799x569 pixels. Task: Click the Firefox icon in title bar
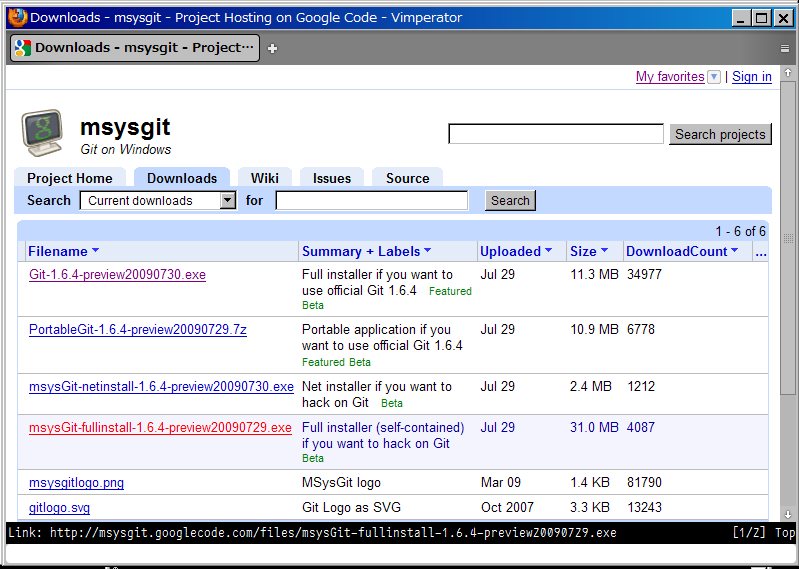click(17, 18)
